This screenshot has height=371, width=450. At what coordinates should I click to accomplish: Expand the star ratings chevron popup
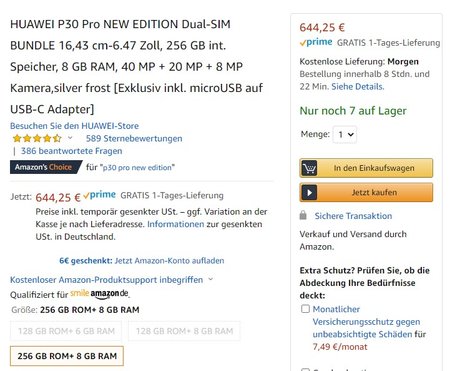70,137
